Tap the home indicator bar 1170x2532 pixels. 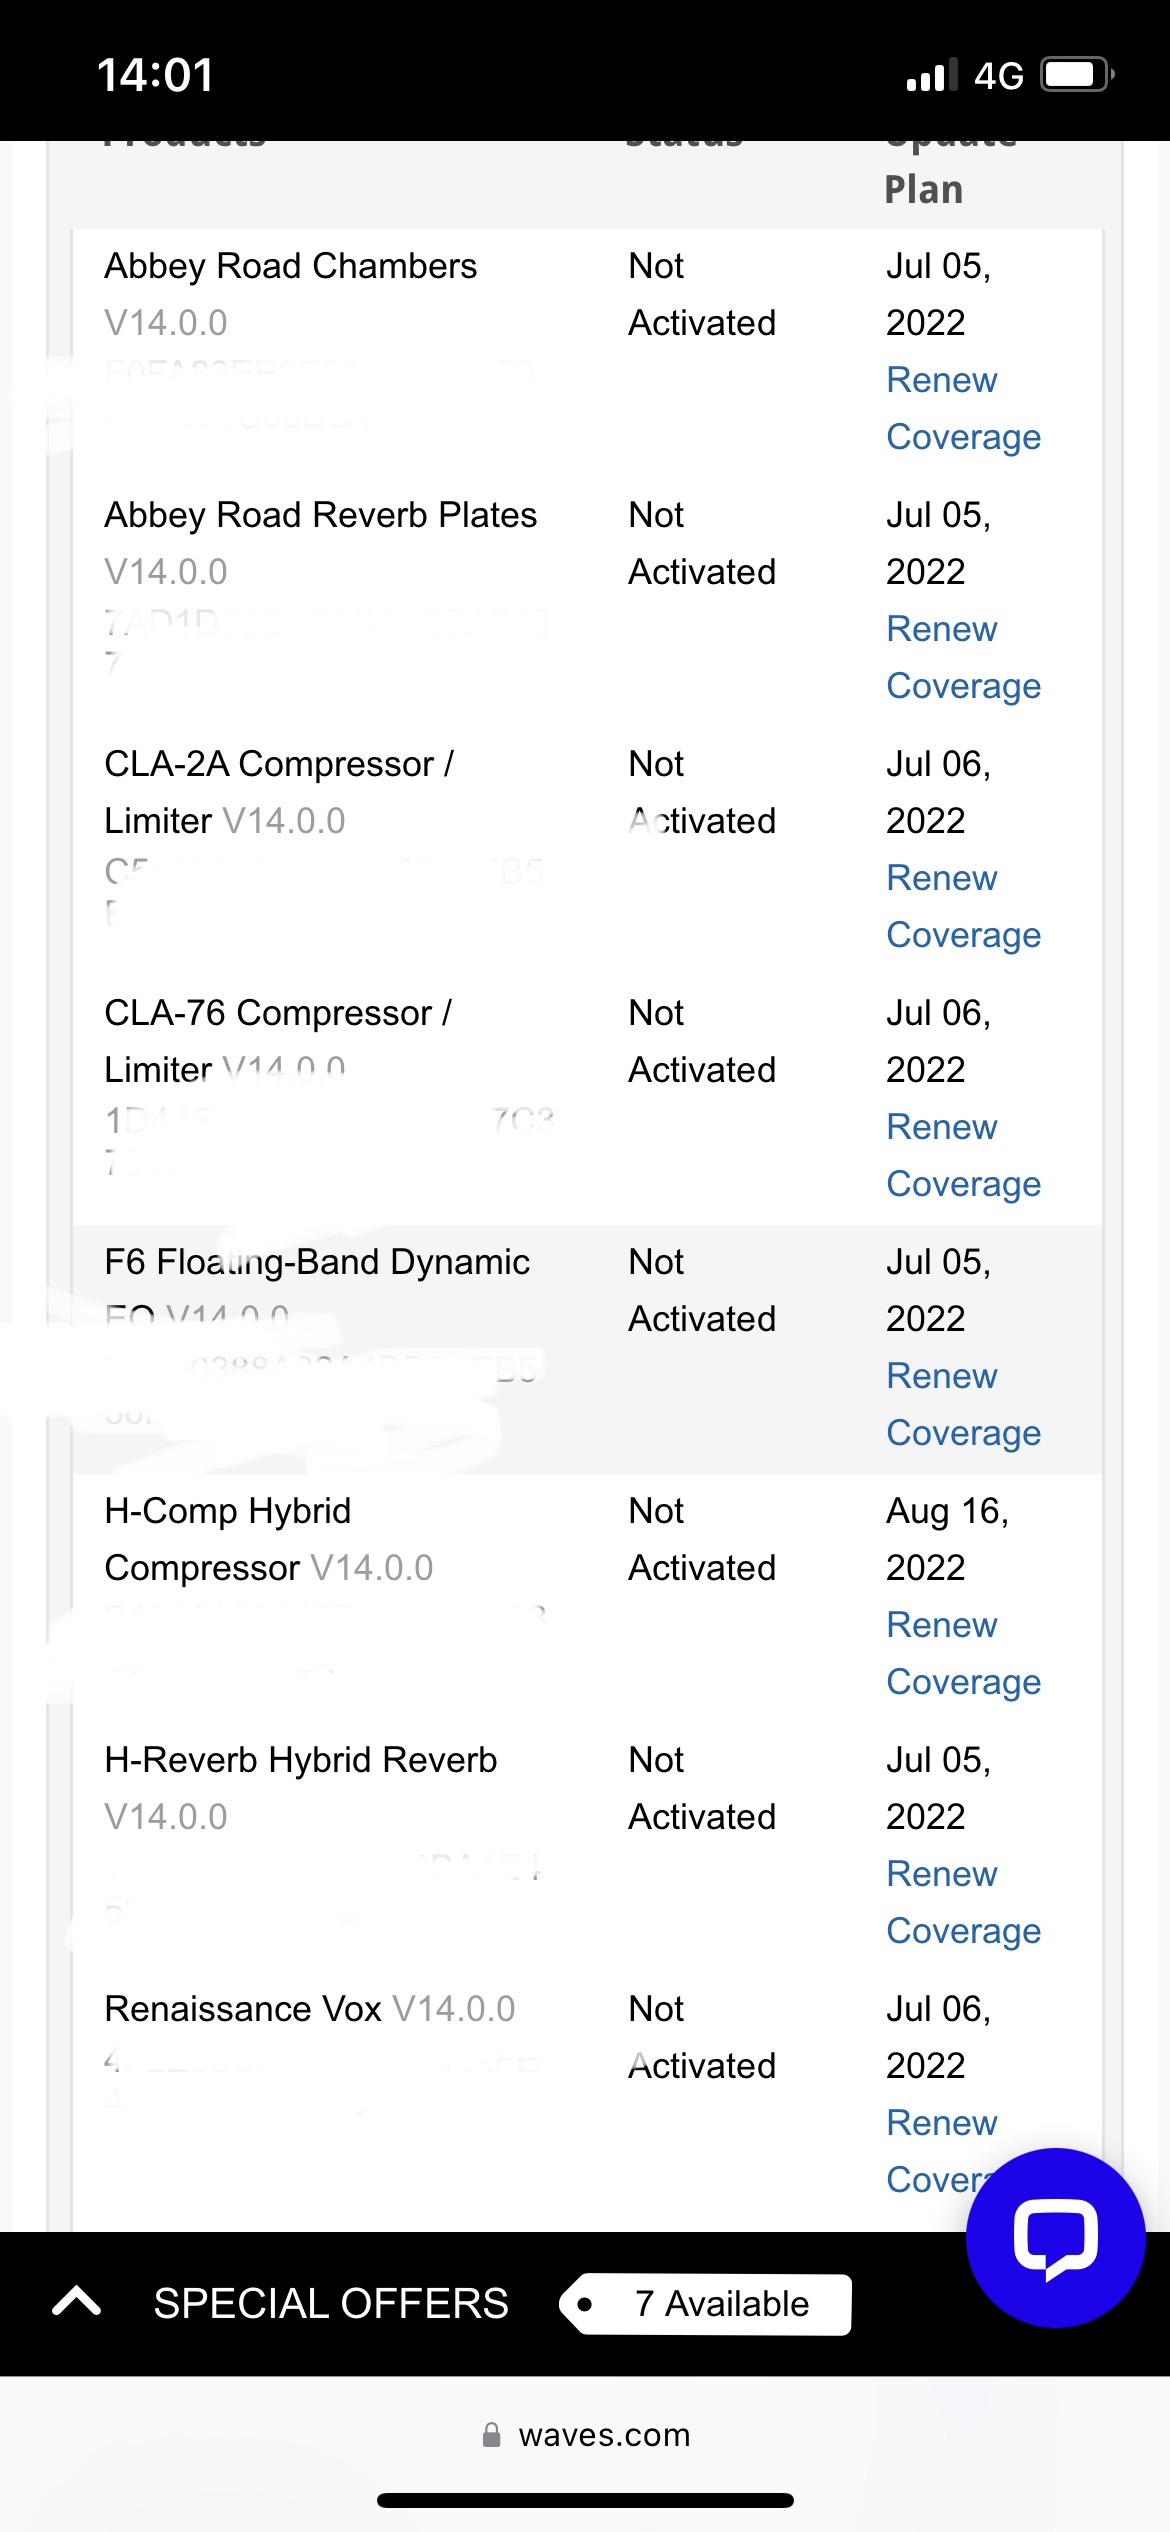(585, 2500)
